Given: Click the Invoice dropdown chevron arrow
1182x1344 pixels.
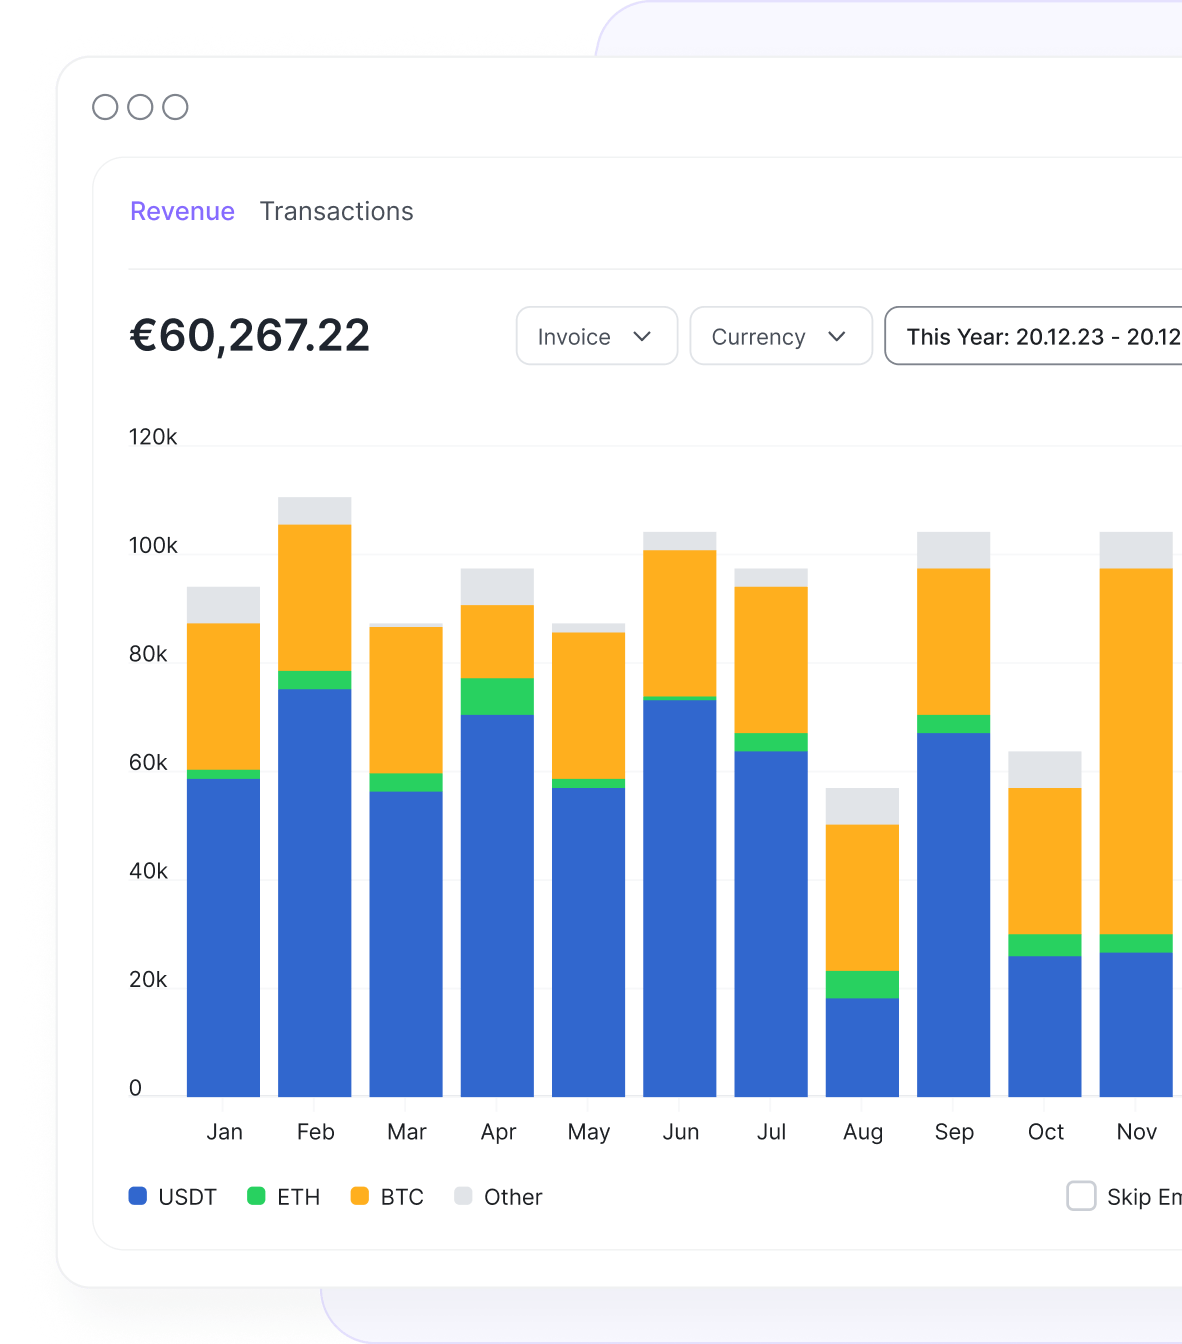Looking at the screenshot, I should [642, 336].
